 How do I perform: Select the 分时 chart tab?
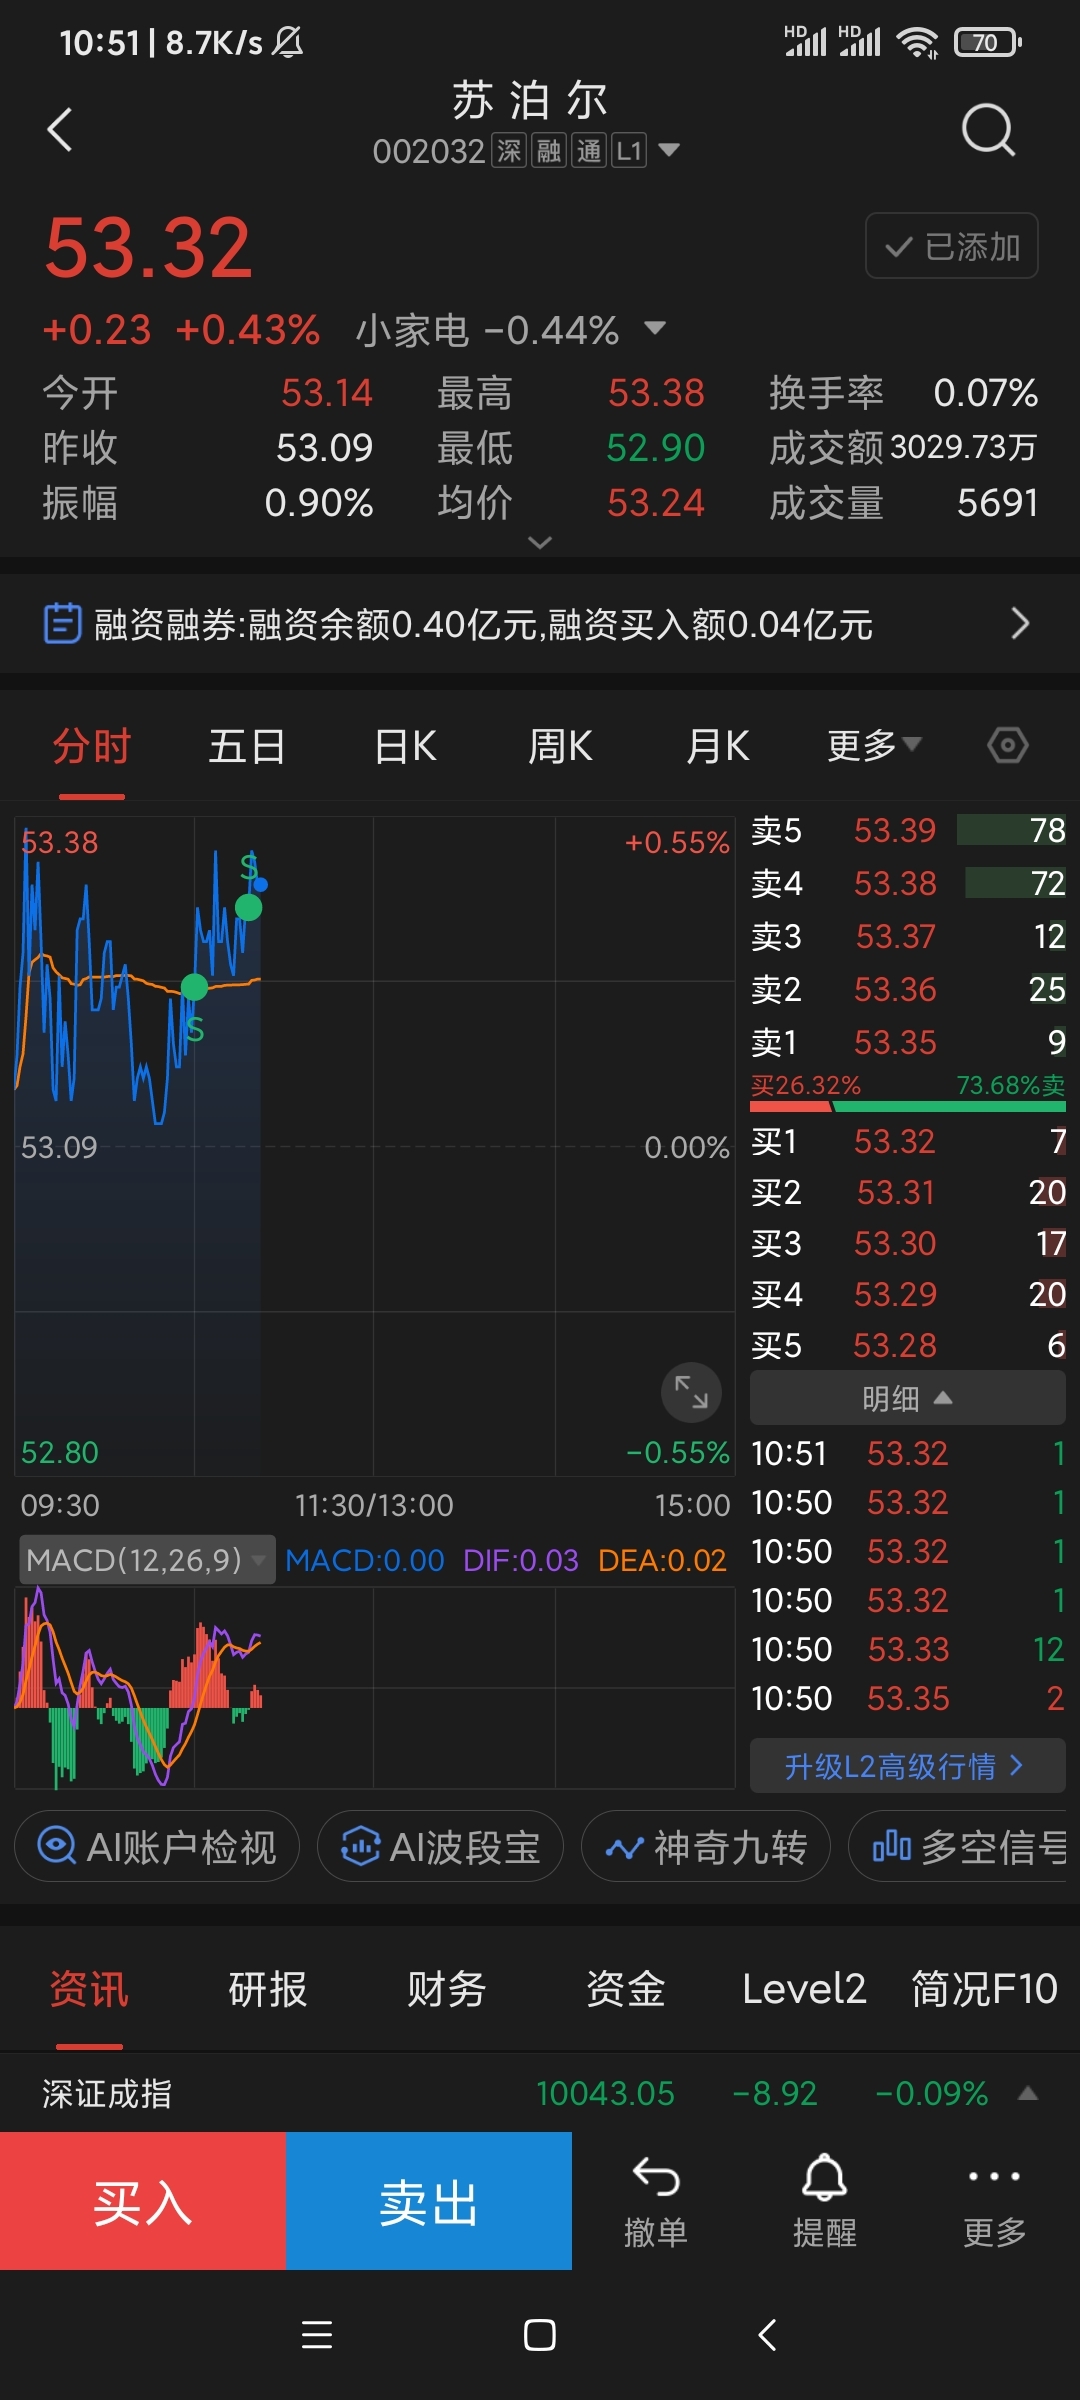[x=92, y=746]
